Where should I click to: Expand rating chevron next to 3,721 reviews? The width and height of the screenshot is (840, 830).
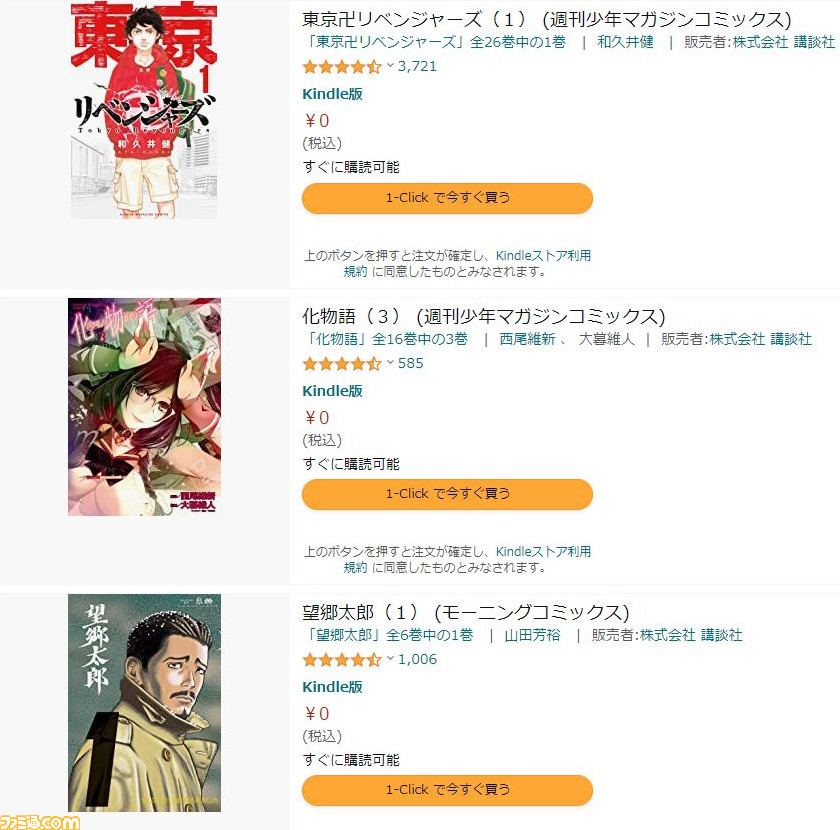[390, 66]
